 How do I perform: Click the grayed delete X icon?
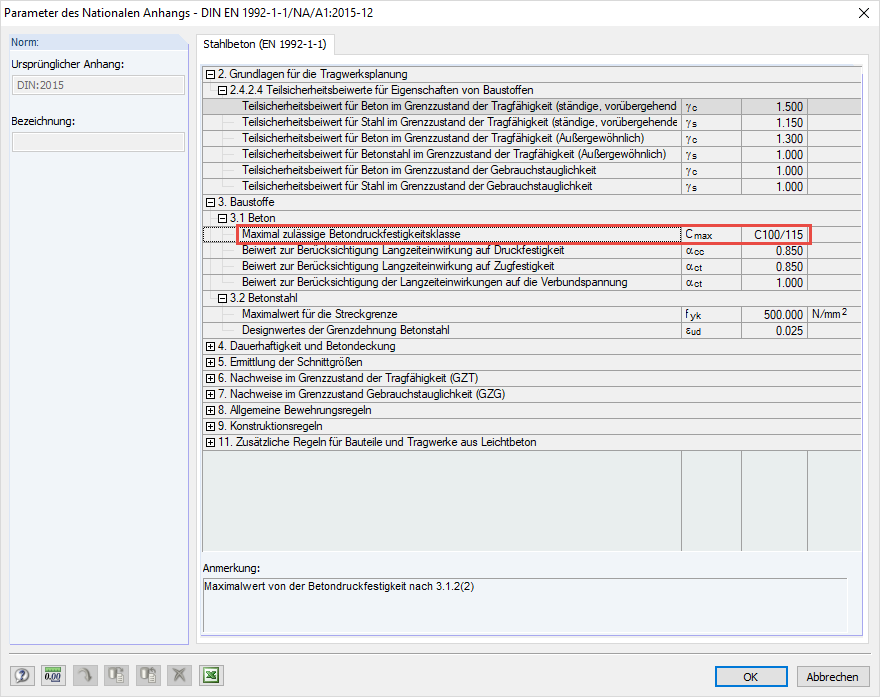coord(179,675)
